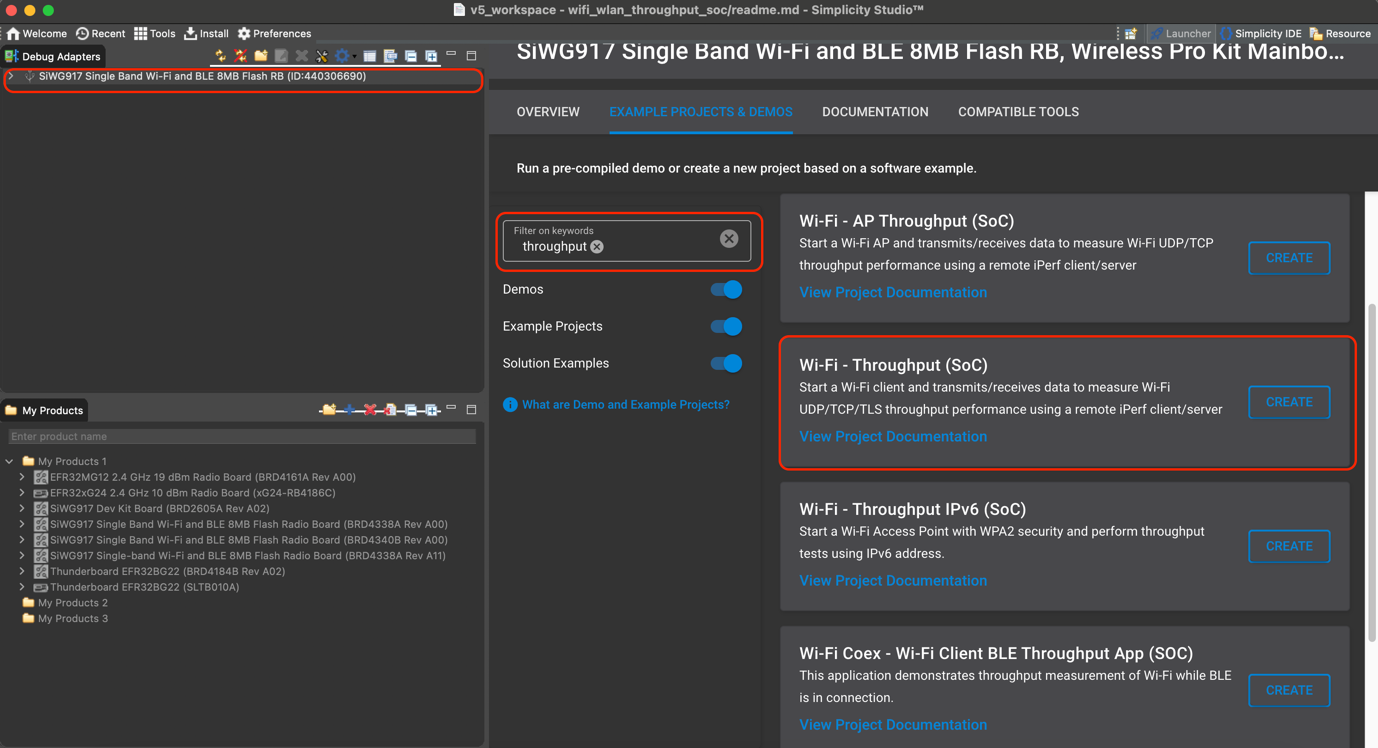Open the adapter configuration wrench tool
The image size is (1378, 748).
pos(321,56)
